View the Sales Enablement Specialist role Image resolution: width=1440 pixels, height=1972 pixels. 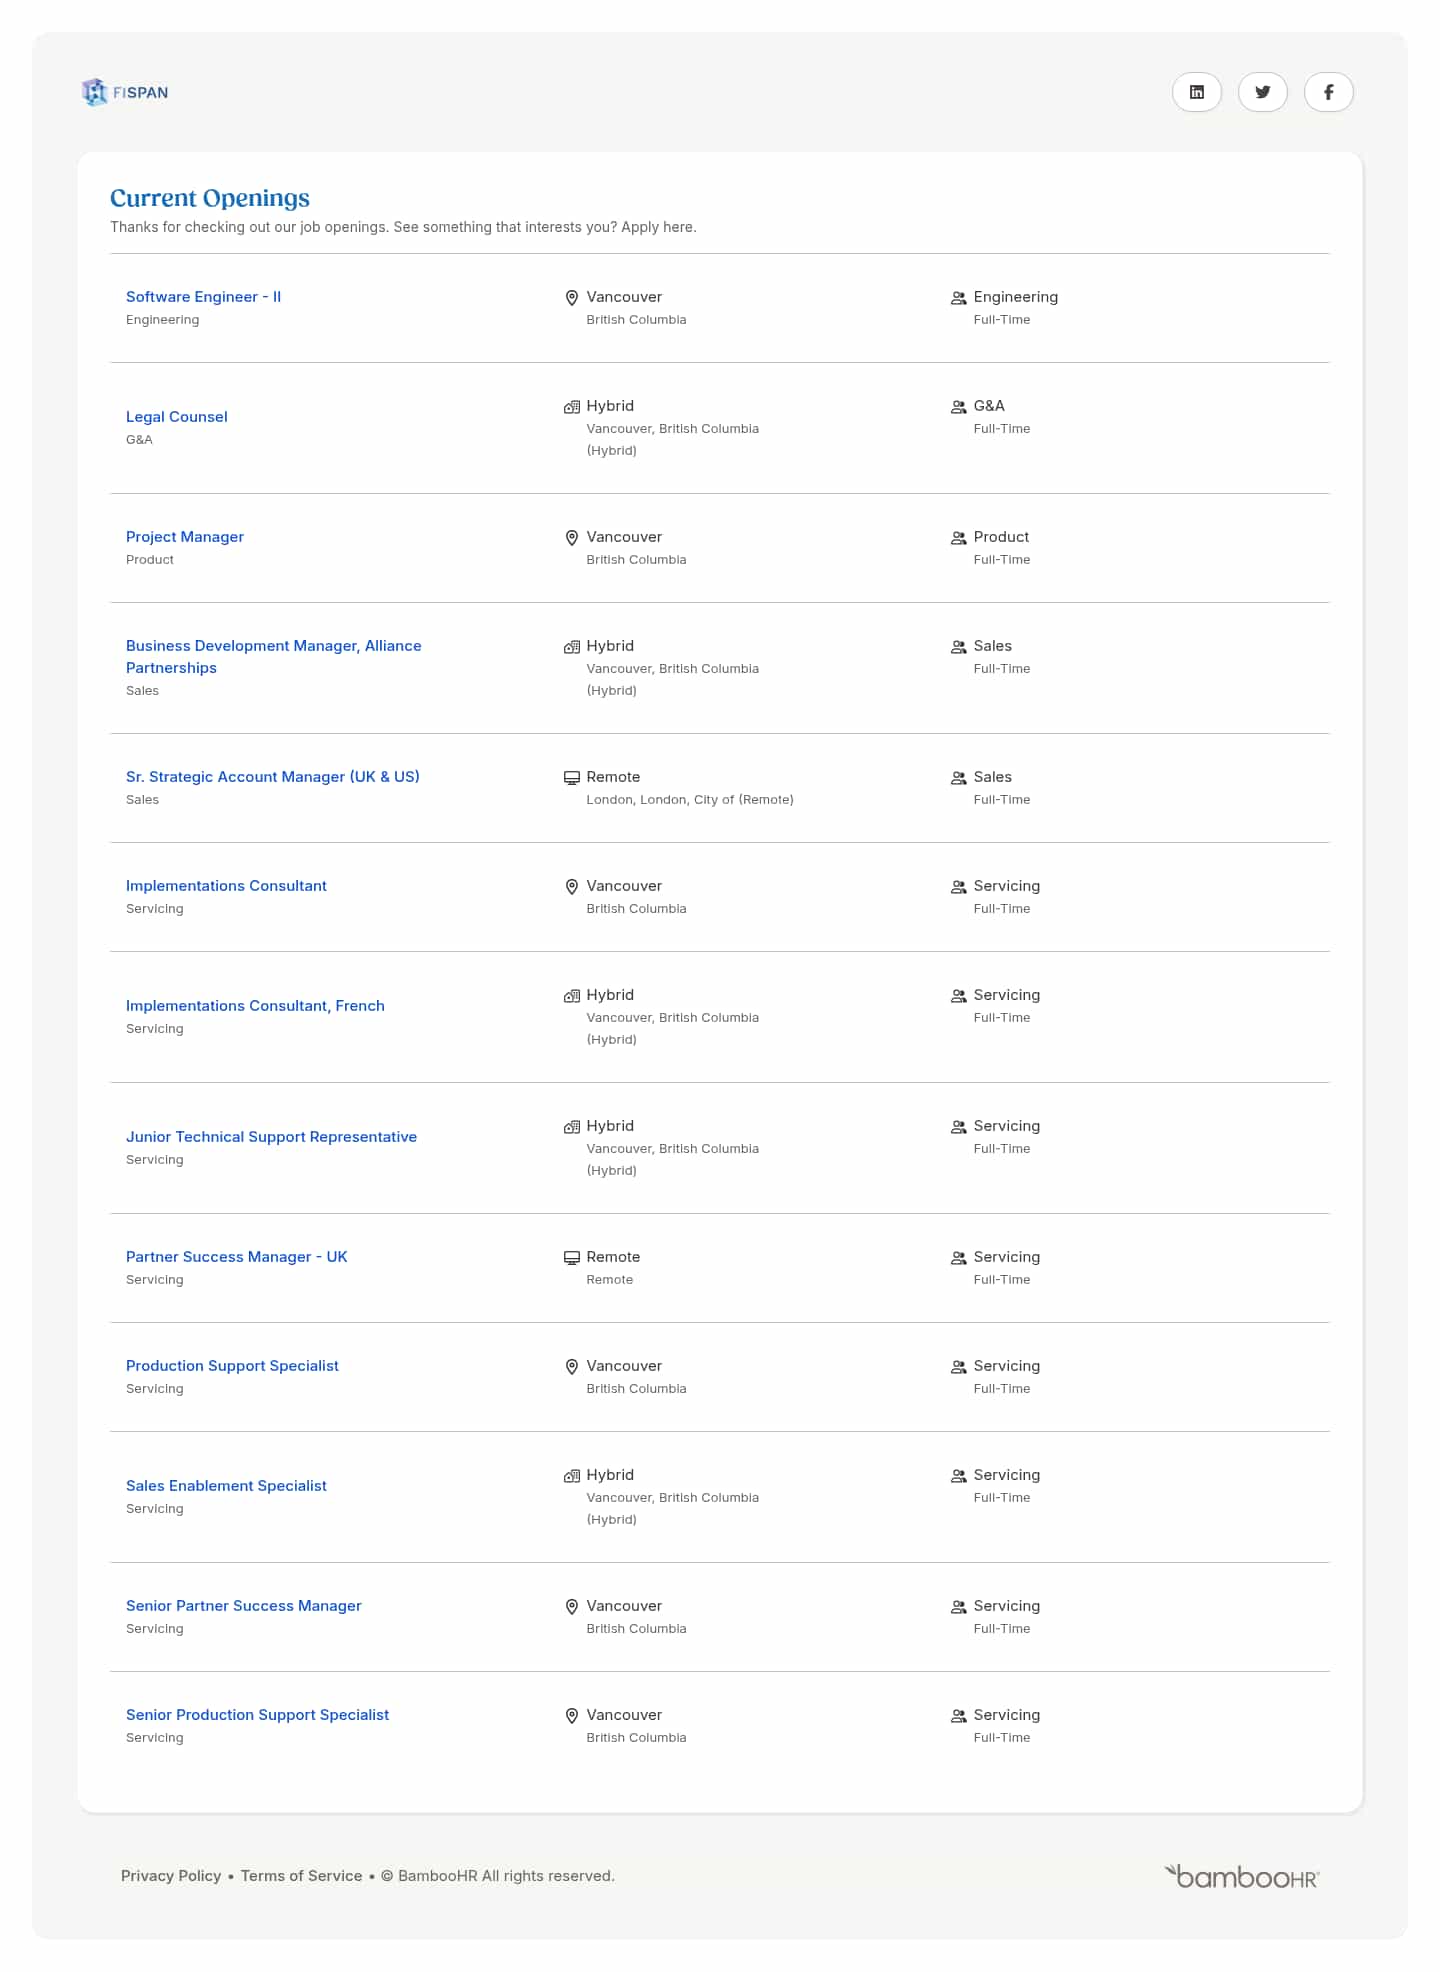(226, 1486)
